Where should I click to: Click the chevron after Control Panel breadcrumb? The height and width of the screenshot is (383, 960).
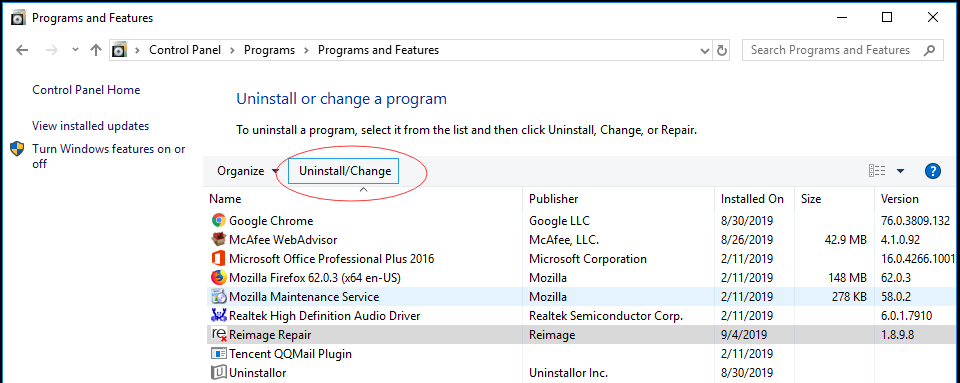[x=233, y=50]
